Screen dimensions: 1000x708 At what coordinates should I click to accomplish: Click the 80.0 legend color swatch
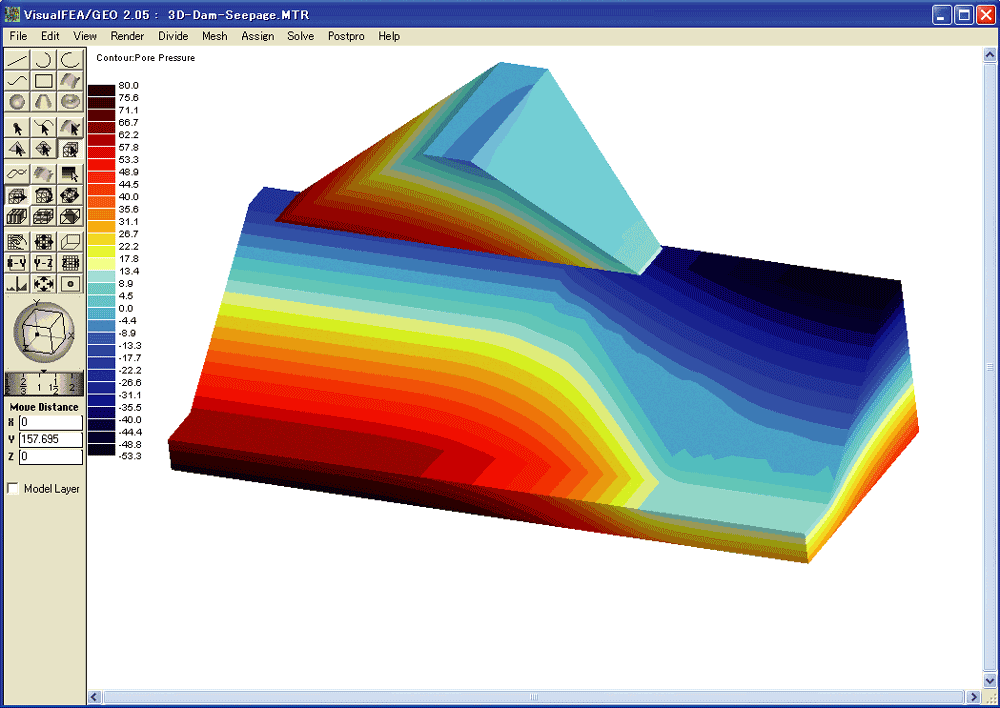(x=101, y=89)
